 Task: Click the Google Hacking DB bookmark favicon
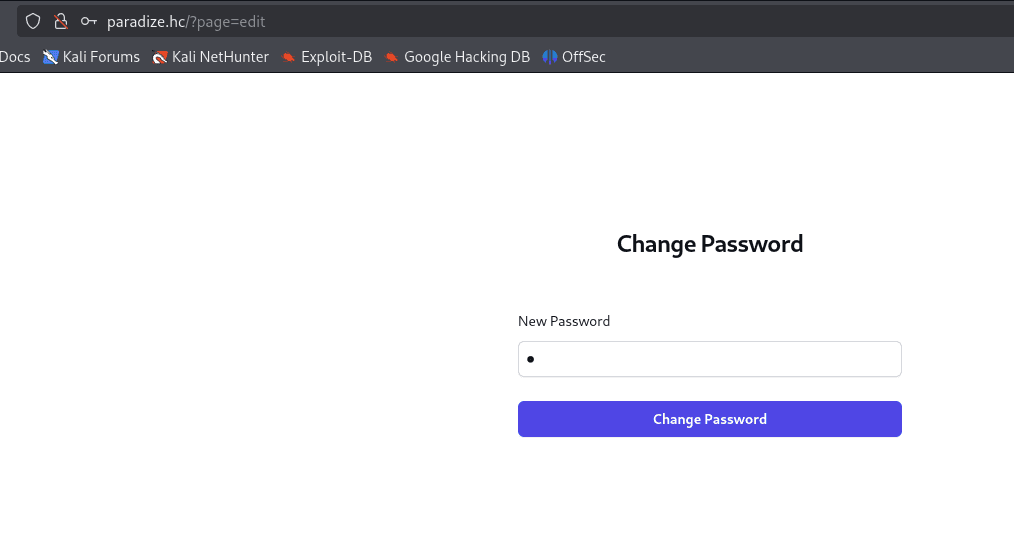coord(392,57)
